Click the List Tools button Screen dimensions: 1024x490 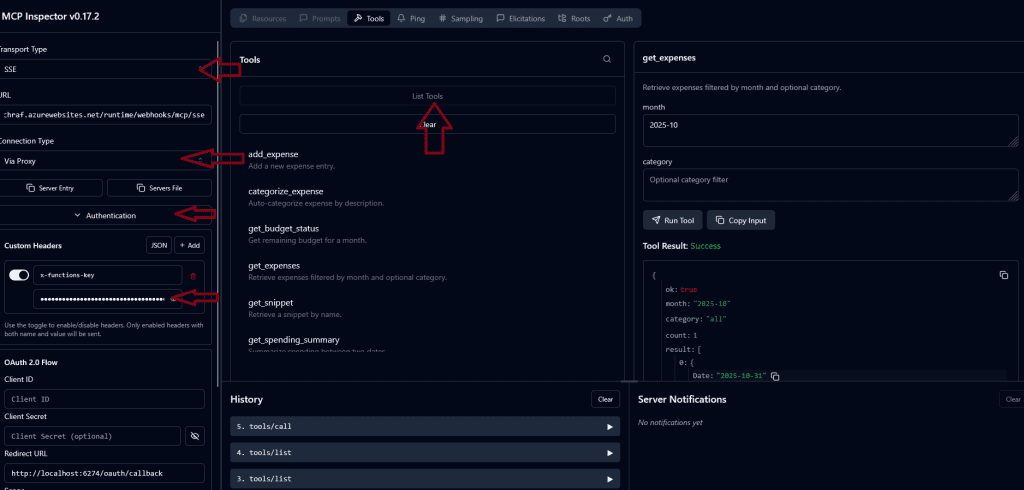pyautogui.click(x=427, y=96)
